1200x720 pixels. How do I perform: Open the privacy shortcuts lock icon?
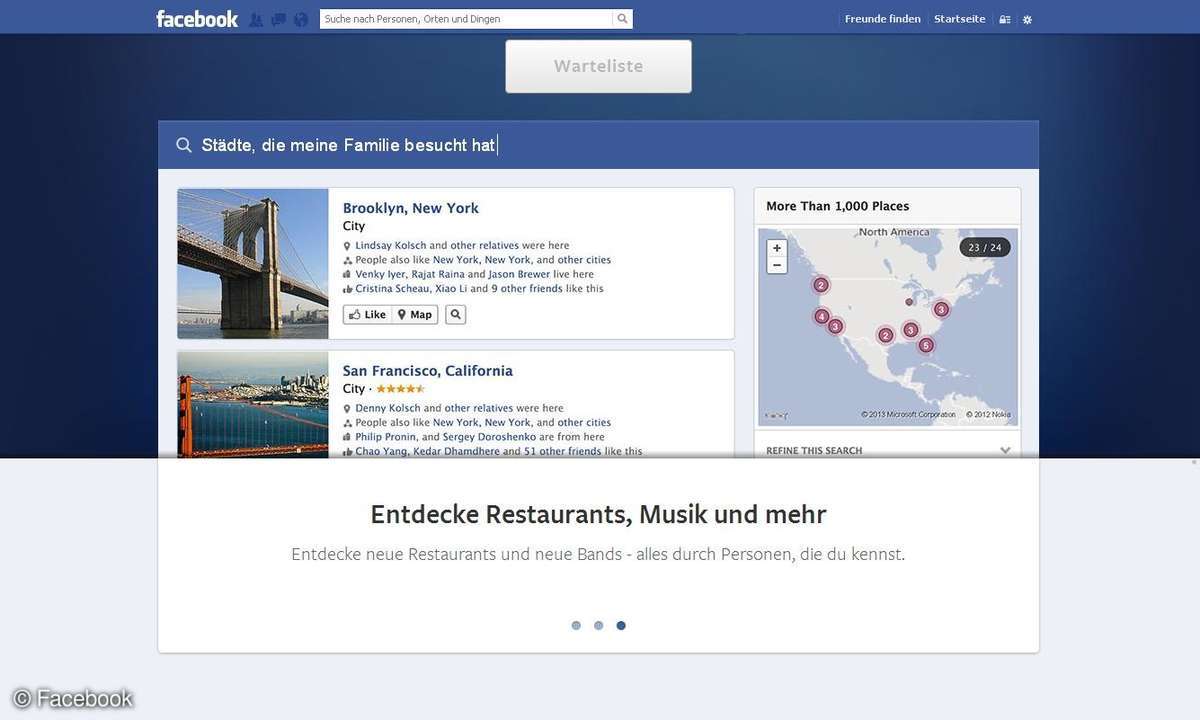click(1005, 19)
